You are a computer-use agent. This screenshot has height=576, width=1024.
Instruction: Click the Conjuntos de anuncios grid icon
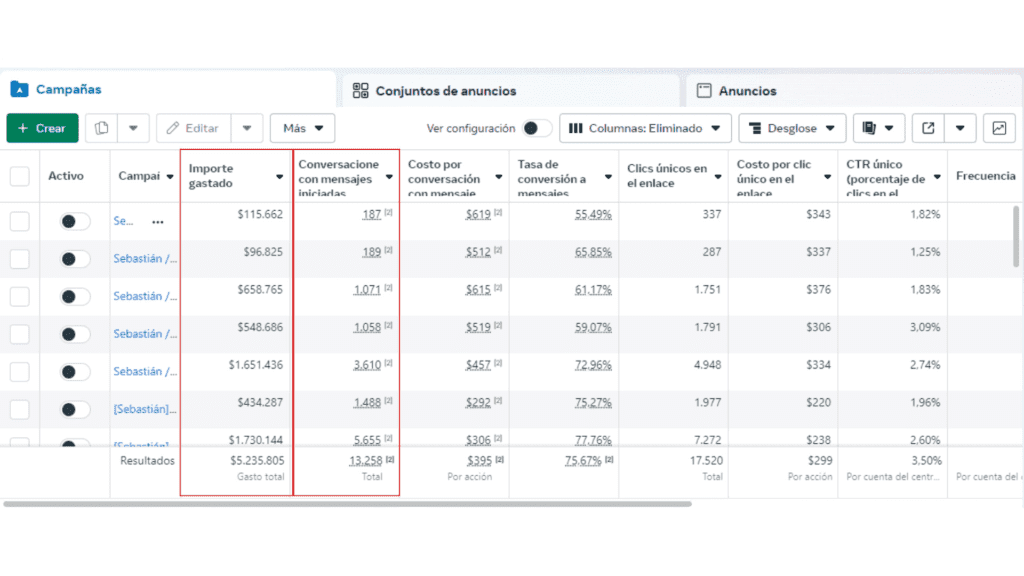coord(361,91)
